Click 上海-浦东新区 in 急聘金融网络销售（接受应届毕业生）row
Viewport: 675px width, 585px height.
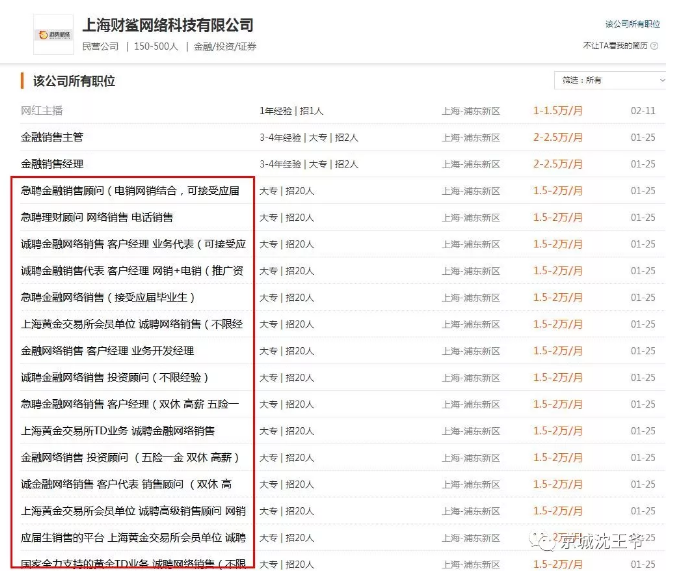471,298
